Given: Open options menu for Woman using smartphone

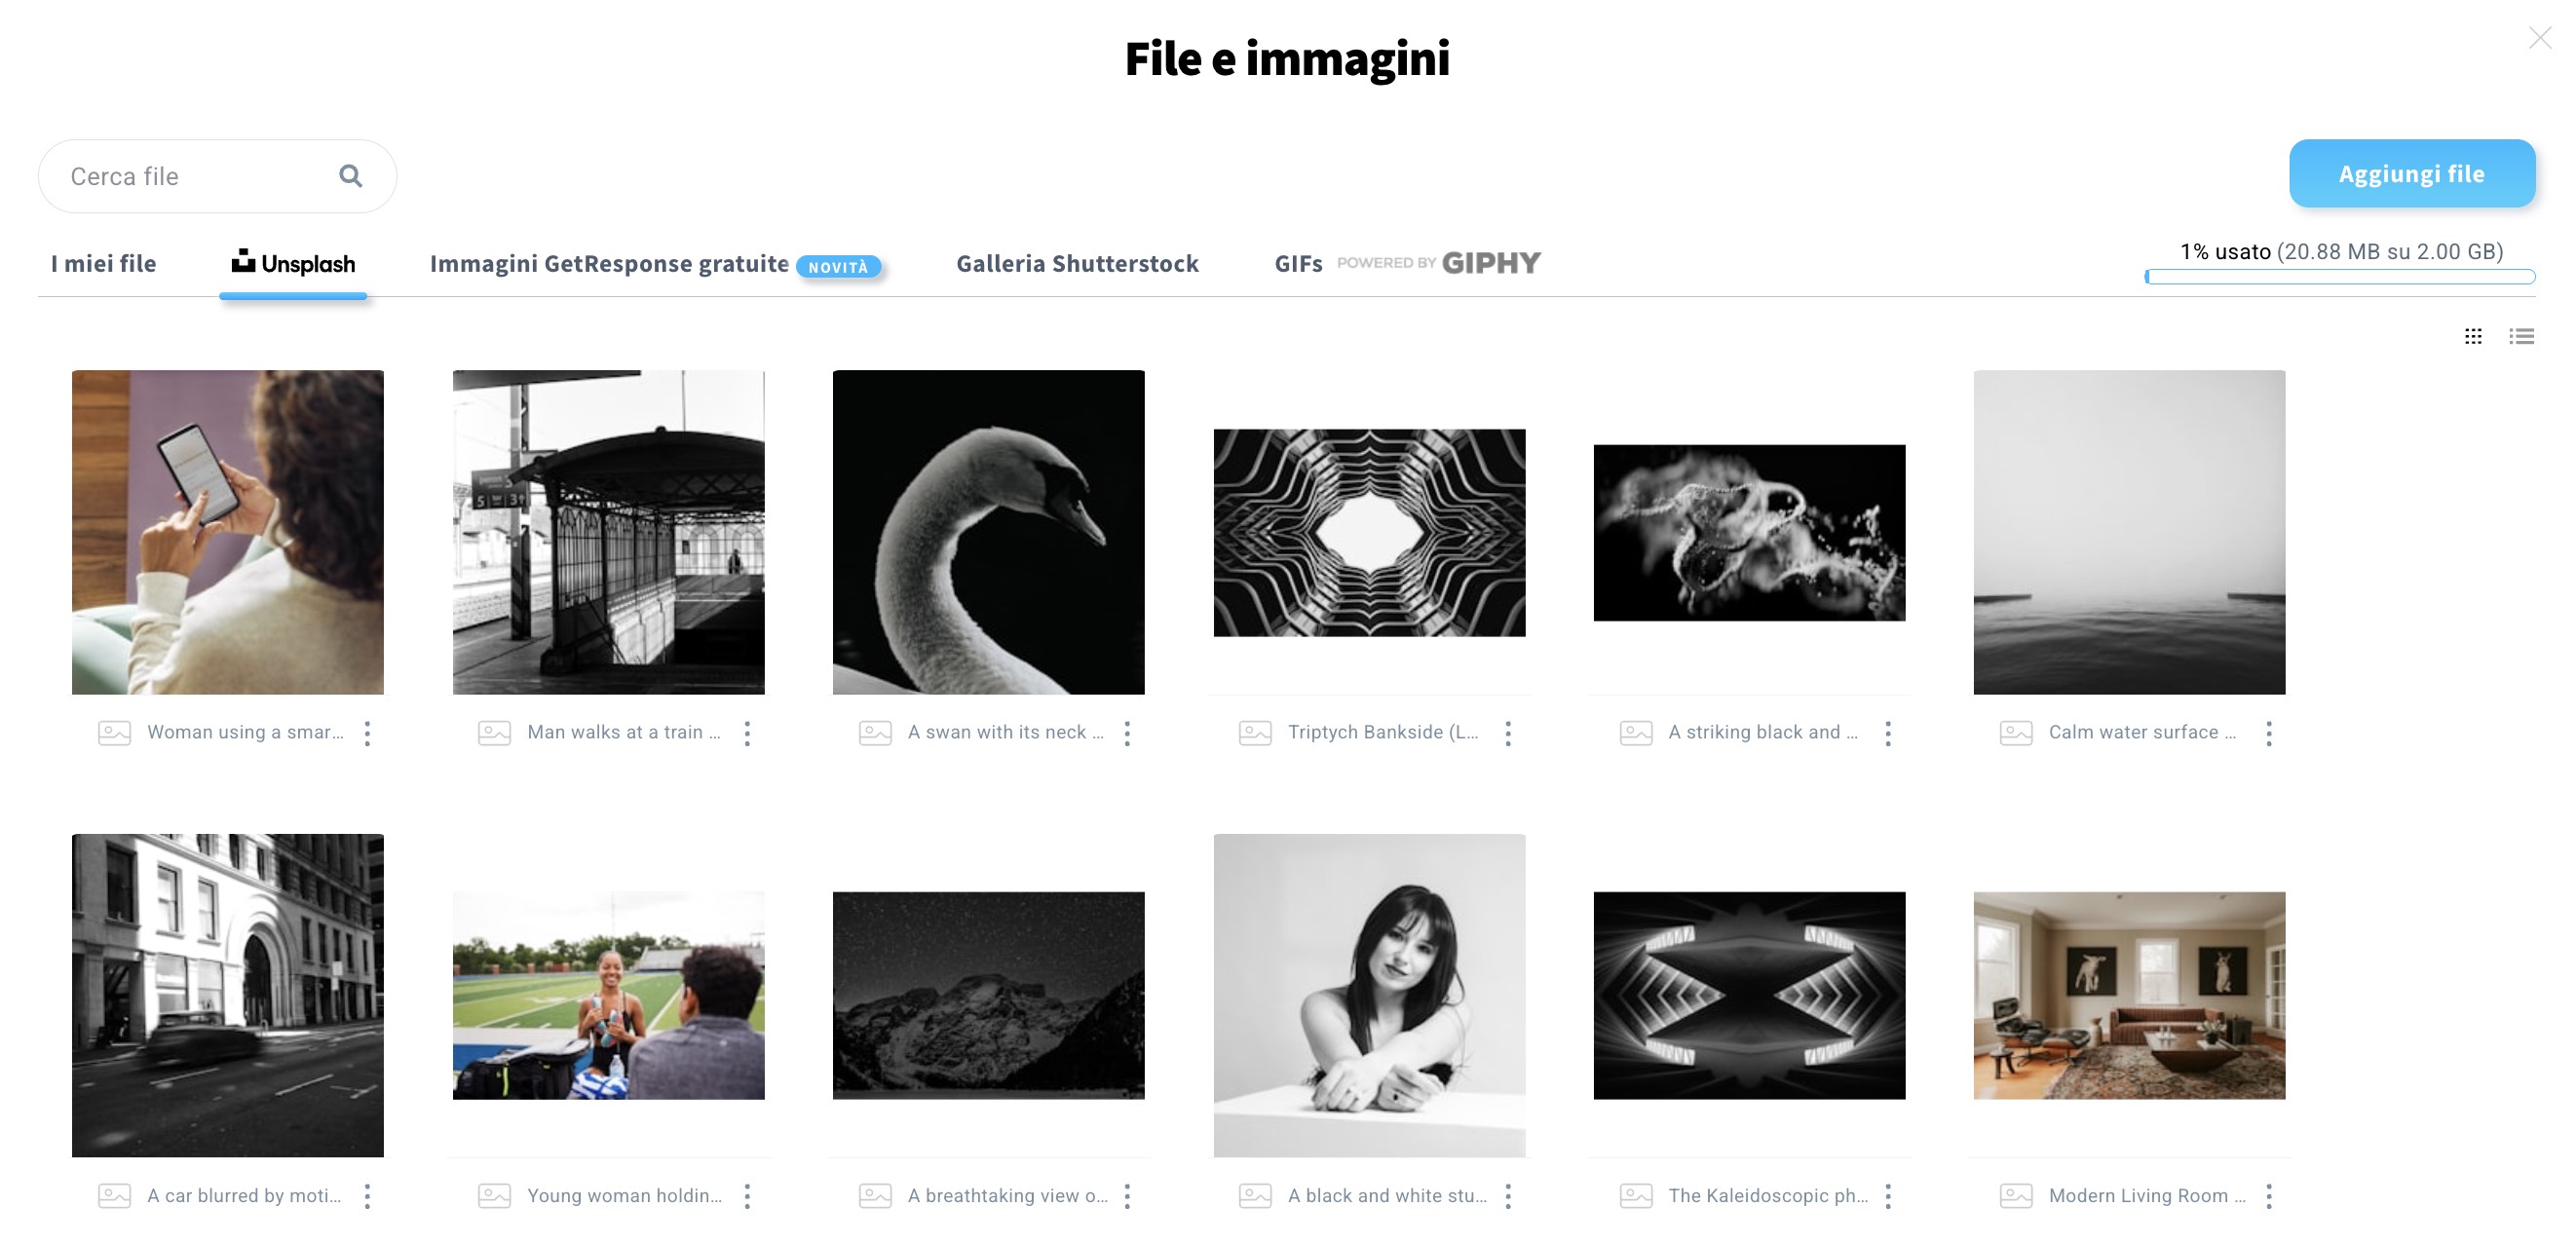Looking at the screenshot, I should click(x=367, y=733).
